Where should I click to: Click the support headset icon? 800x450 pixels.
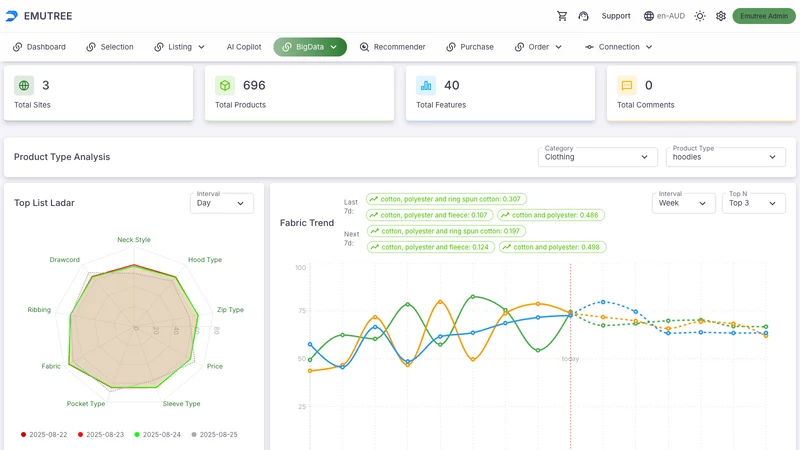tap(583, 16)
